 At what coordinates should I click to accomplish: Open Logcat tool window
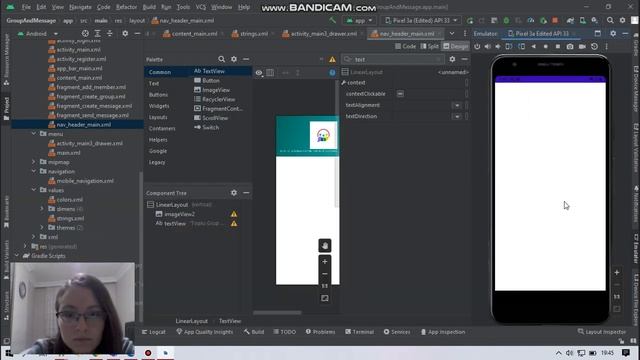coord(153,332)
